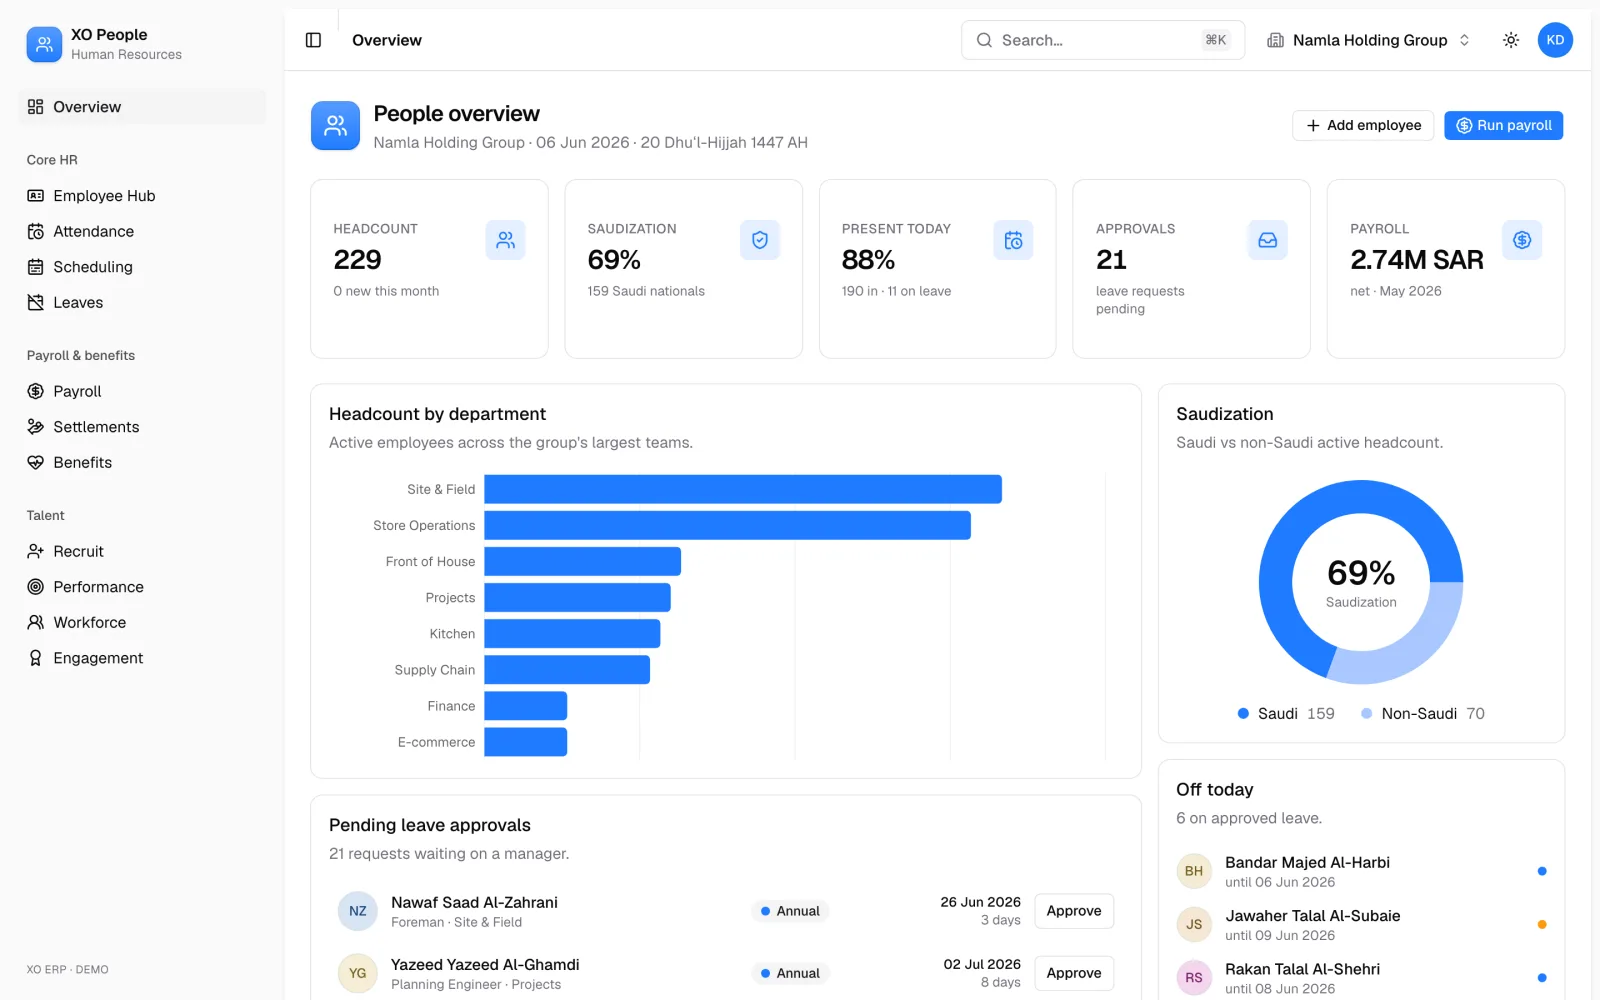
Task: Click the Finance bar in headcount chart
Action: point(526,706)
